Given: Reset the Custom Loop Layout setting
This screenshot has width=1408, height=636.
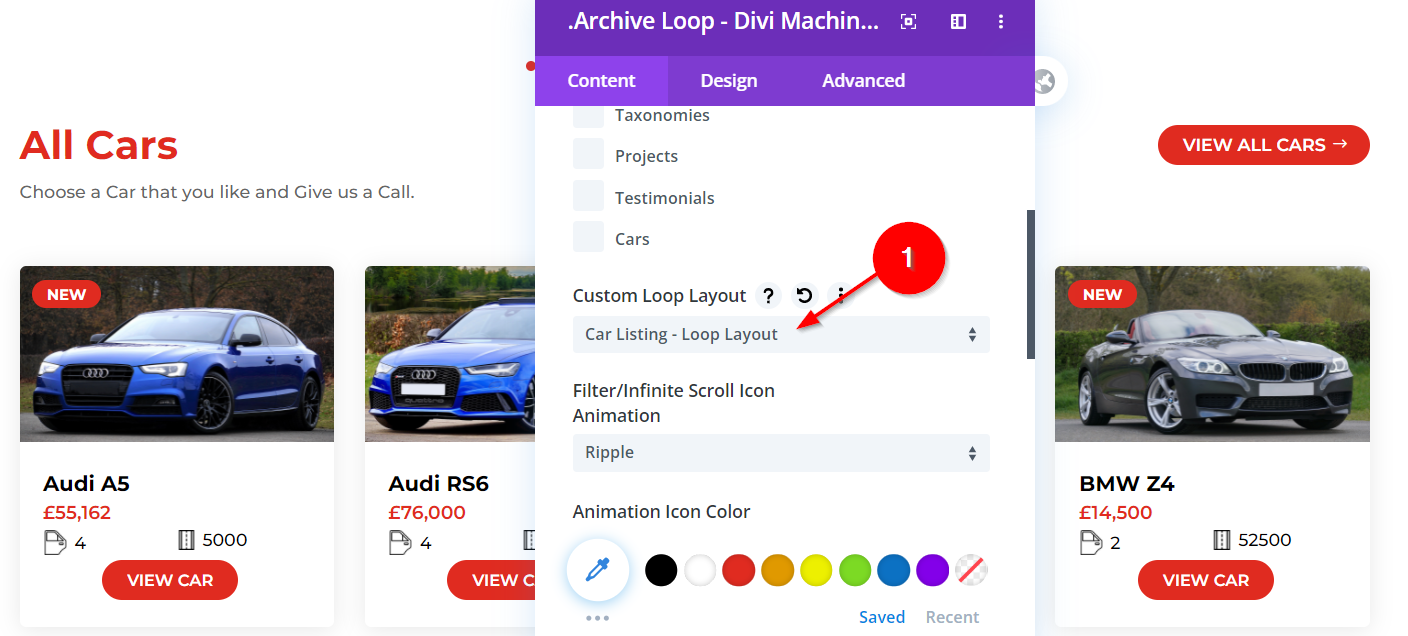Looking at the screenshot, I should [805, 295].
